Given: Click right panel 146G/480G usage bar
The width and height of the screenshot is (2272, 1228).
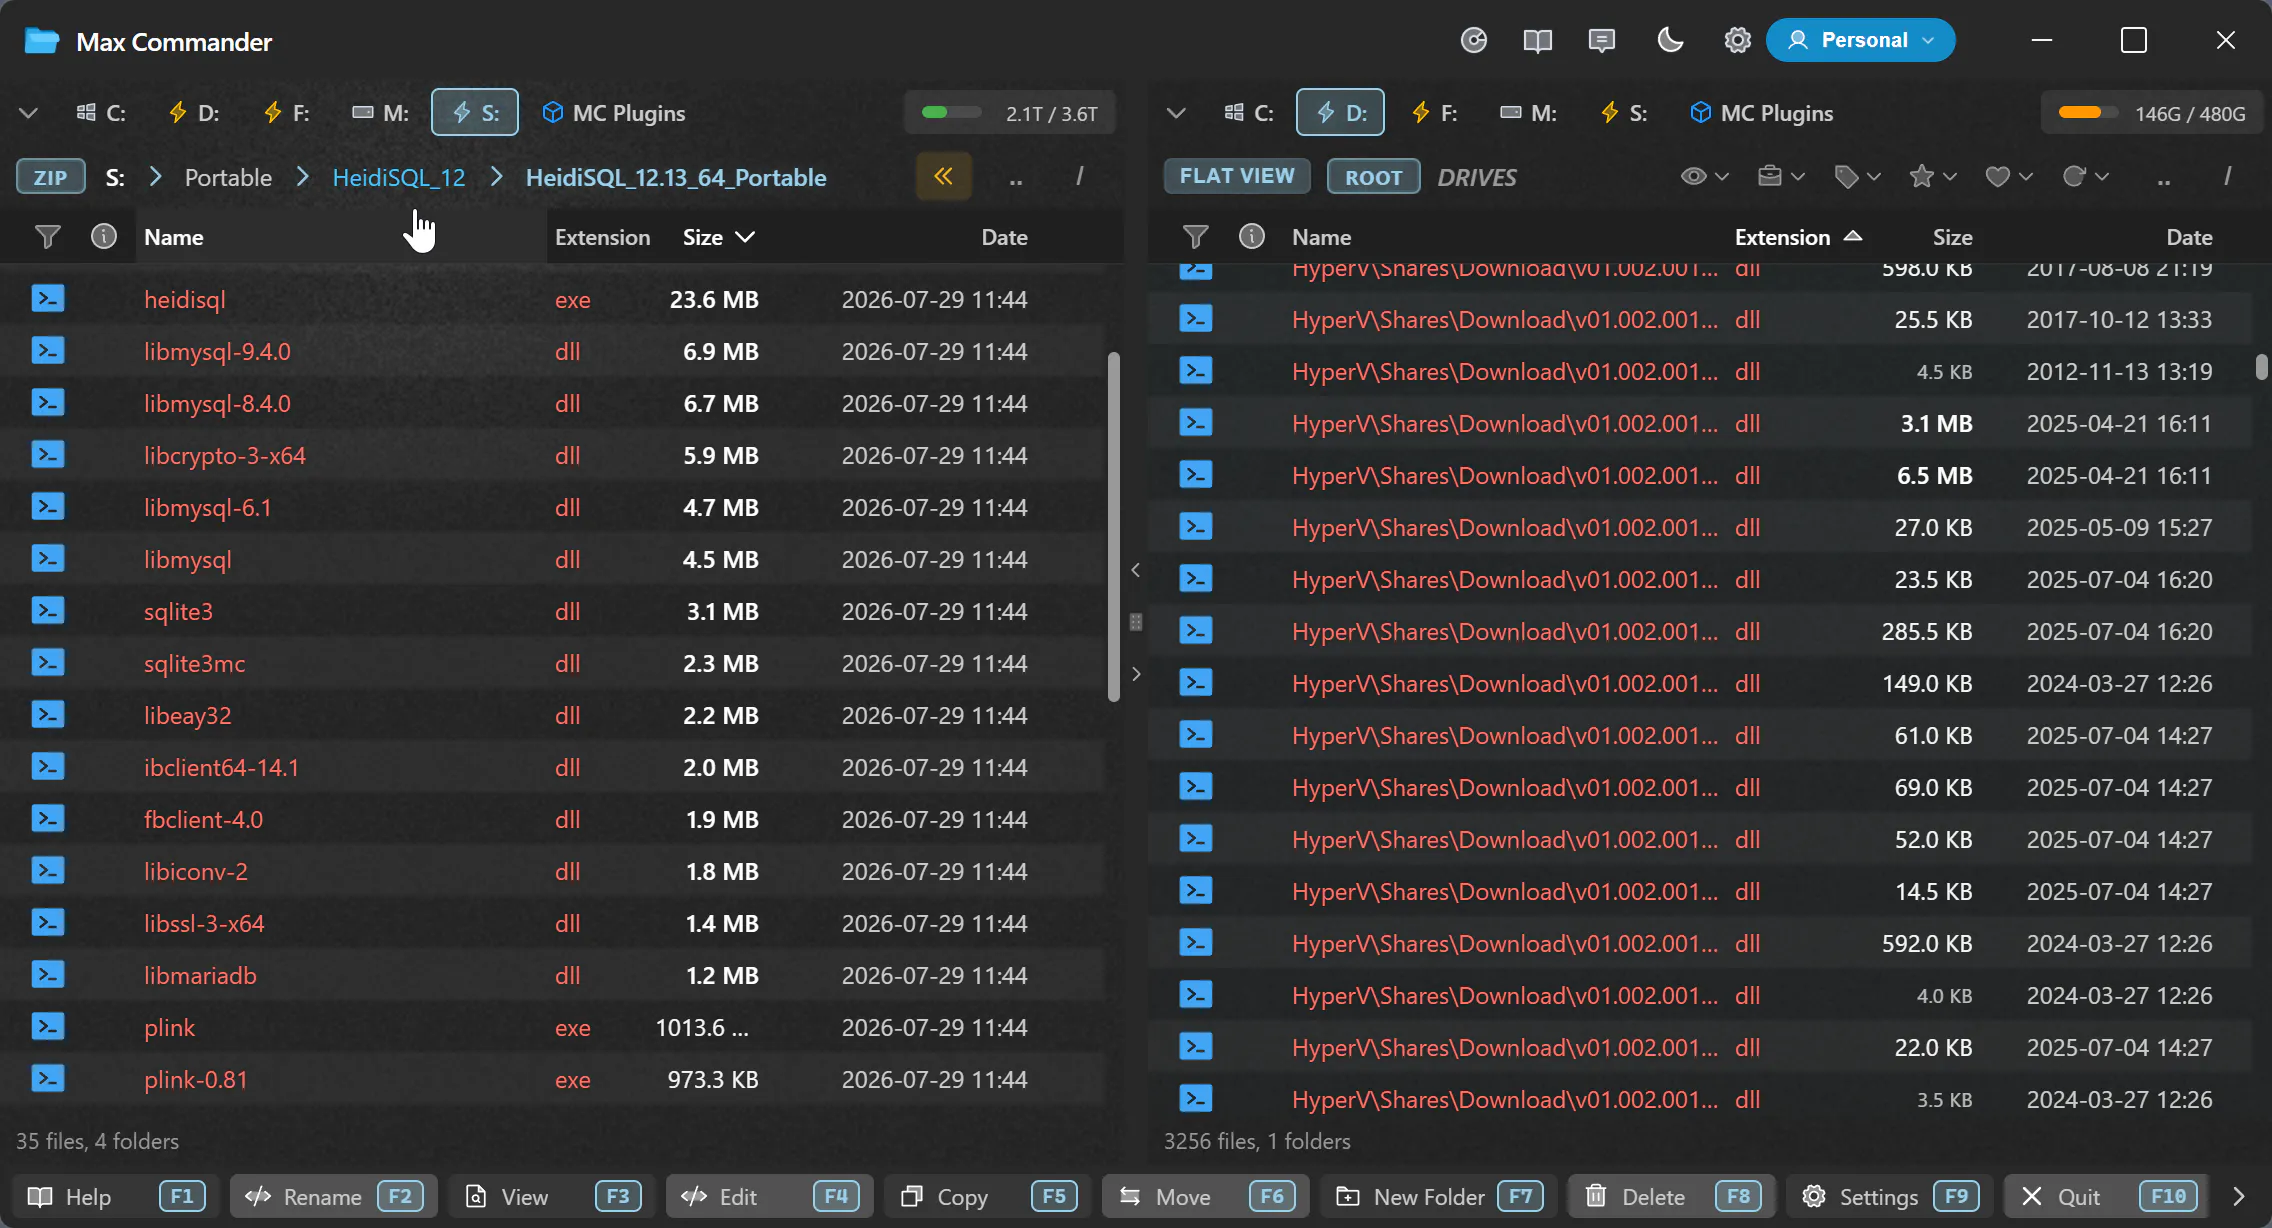Looking at the screenshot, I should [2152, 113].
